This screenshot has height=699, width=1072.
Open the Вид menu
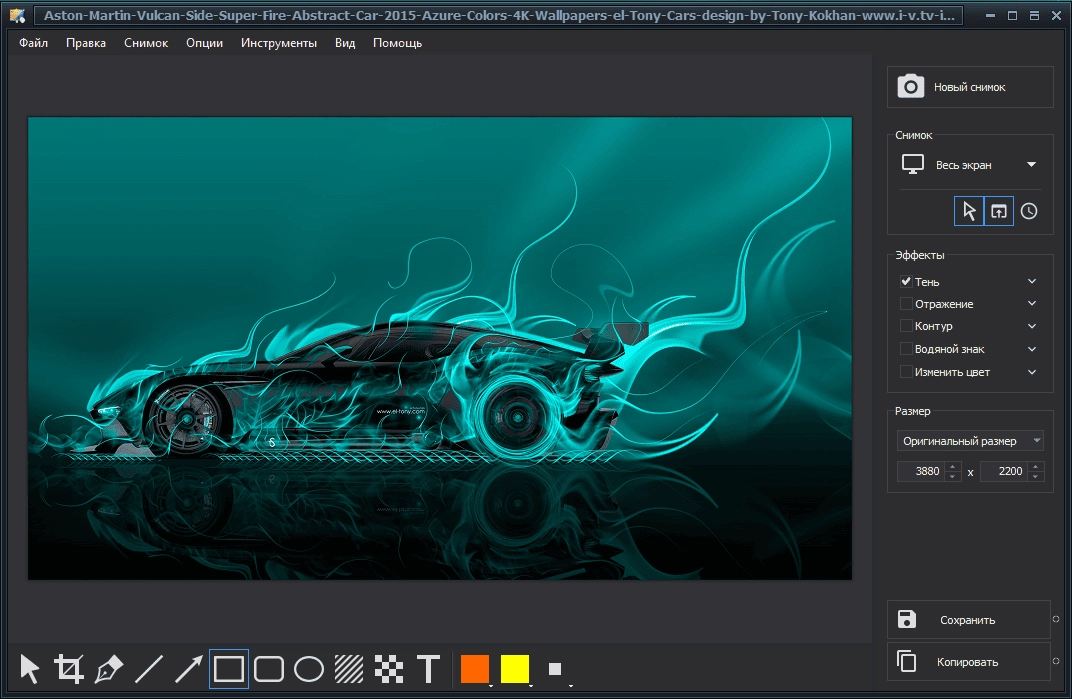[345, 42]
